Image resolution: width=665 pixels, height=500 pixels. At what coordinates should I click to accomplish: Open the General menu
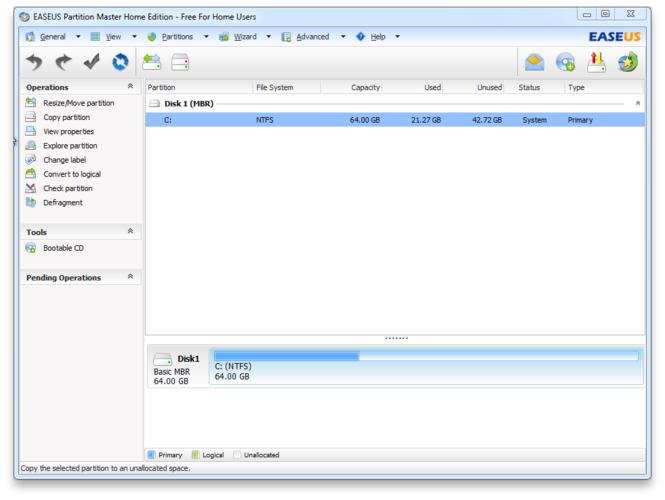53,37
